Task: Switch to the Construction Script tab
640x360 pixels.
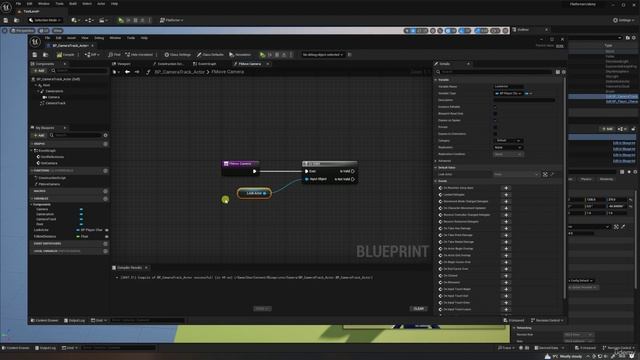Action: 168,64
